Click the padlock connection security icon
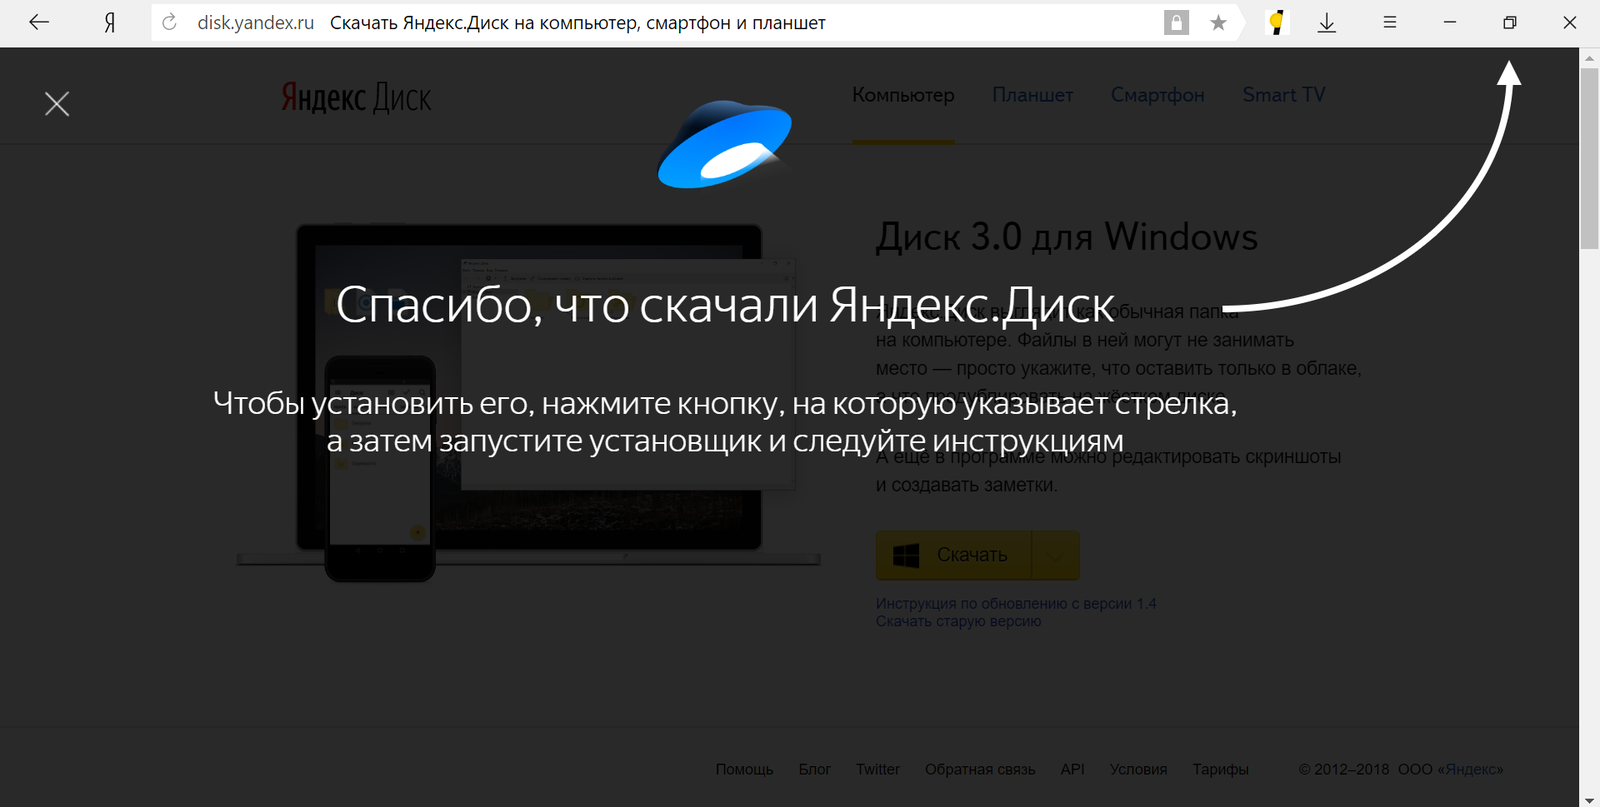Image resolution: width=1600 pixels, height=807 pixels. (x=1177, y=22)
